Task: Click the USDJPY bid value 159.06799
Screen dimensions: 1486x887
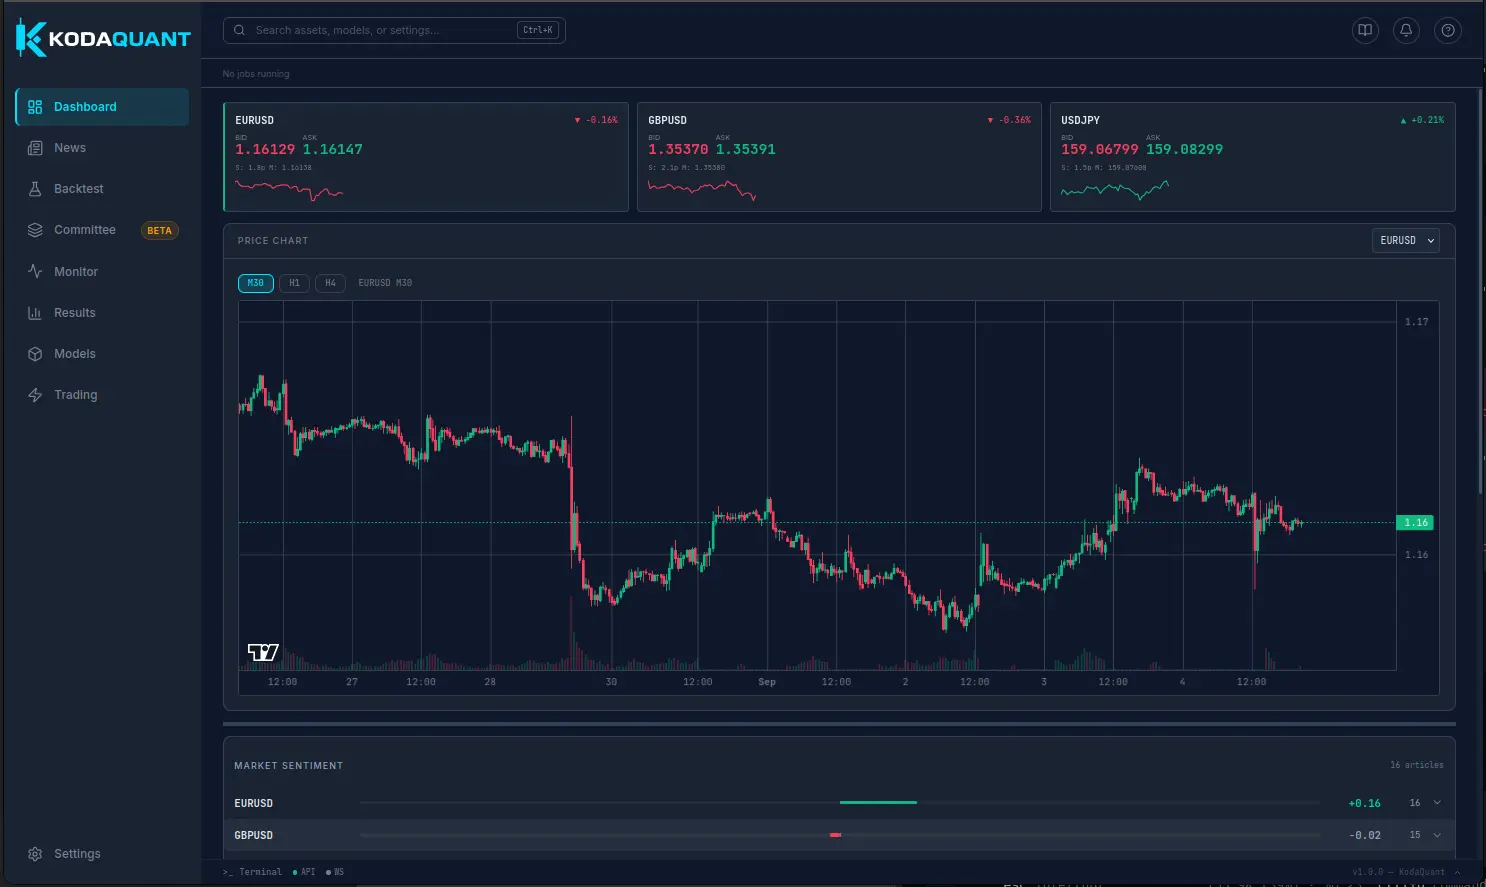Action: [x=1100, y=150]
